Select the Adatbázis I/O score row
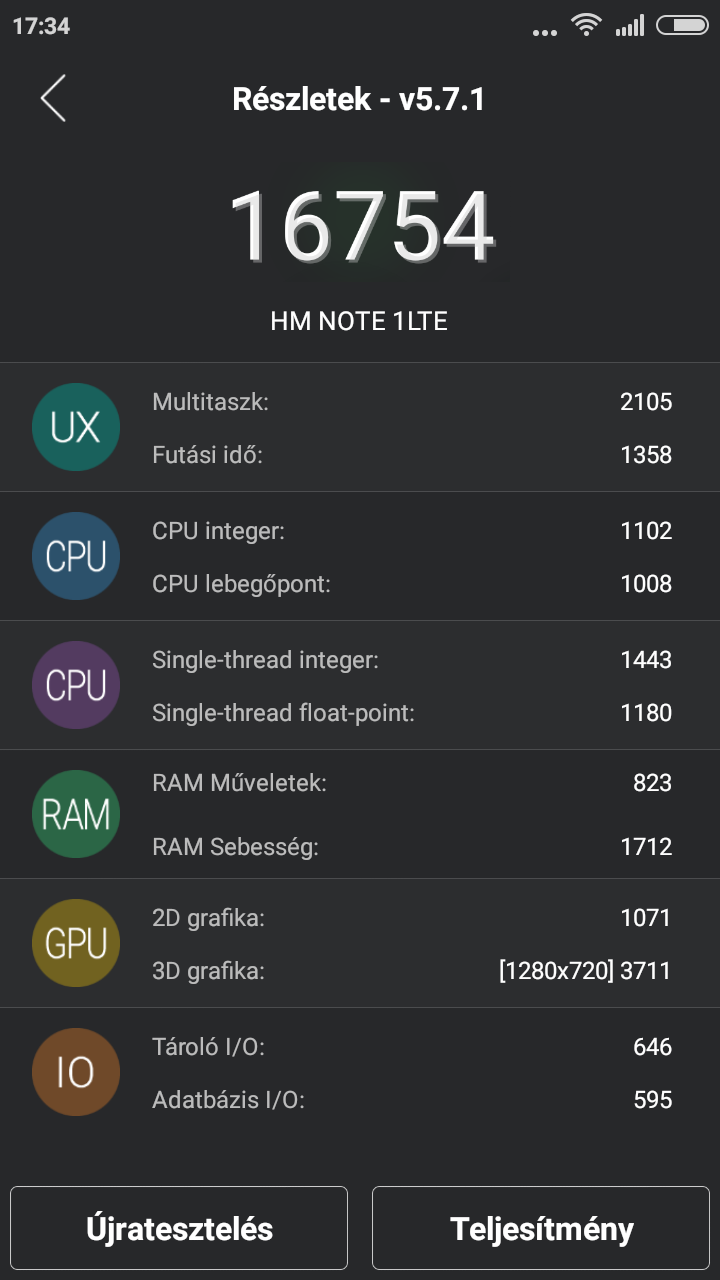Image resolution: width=720 pixels, height=1280 pixels. 411,1100
